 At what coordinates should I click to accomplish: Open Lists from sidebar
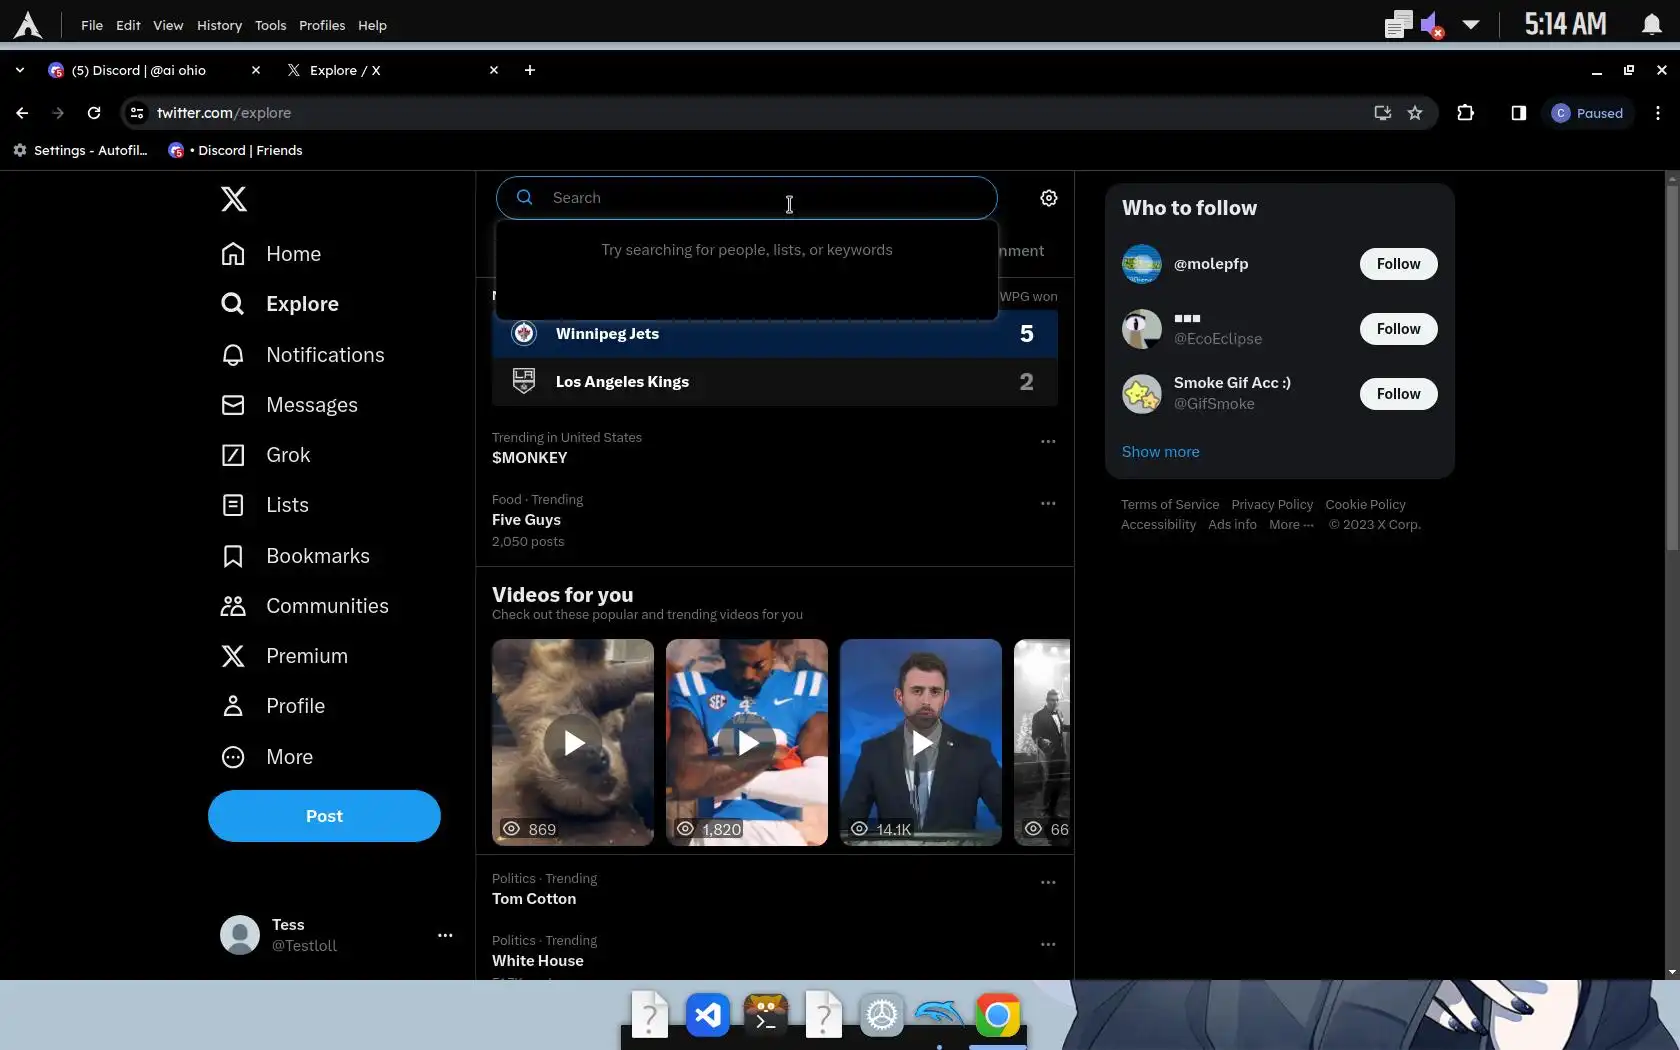coord(264,505)
